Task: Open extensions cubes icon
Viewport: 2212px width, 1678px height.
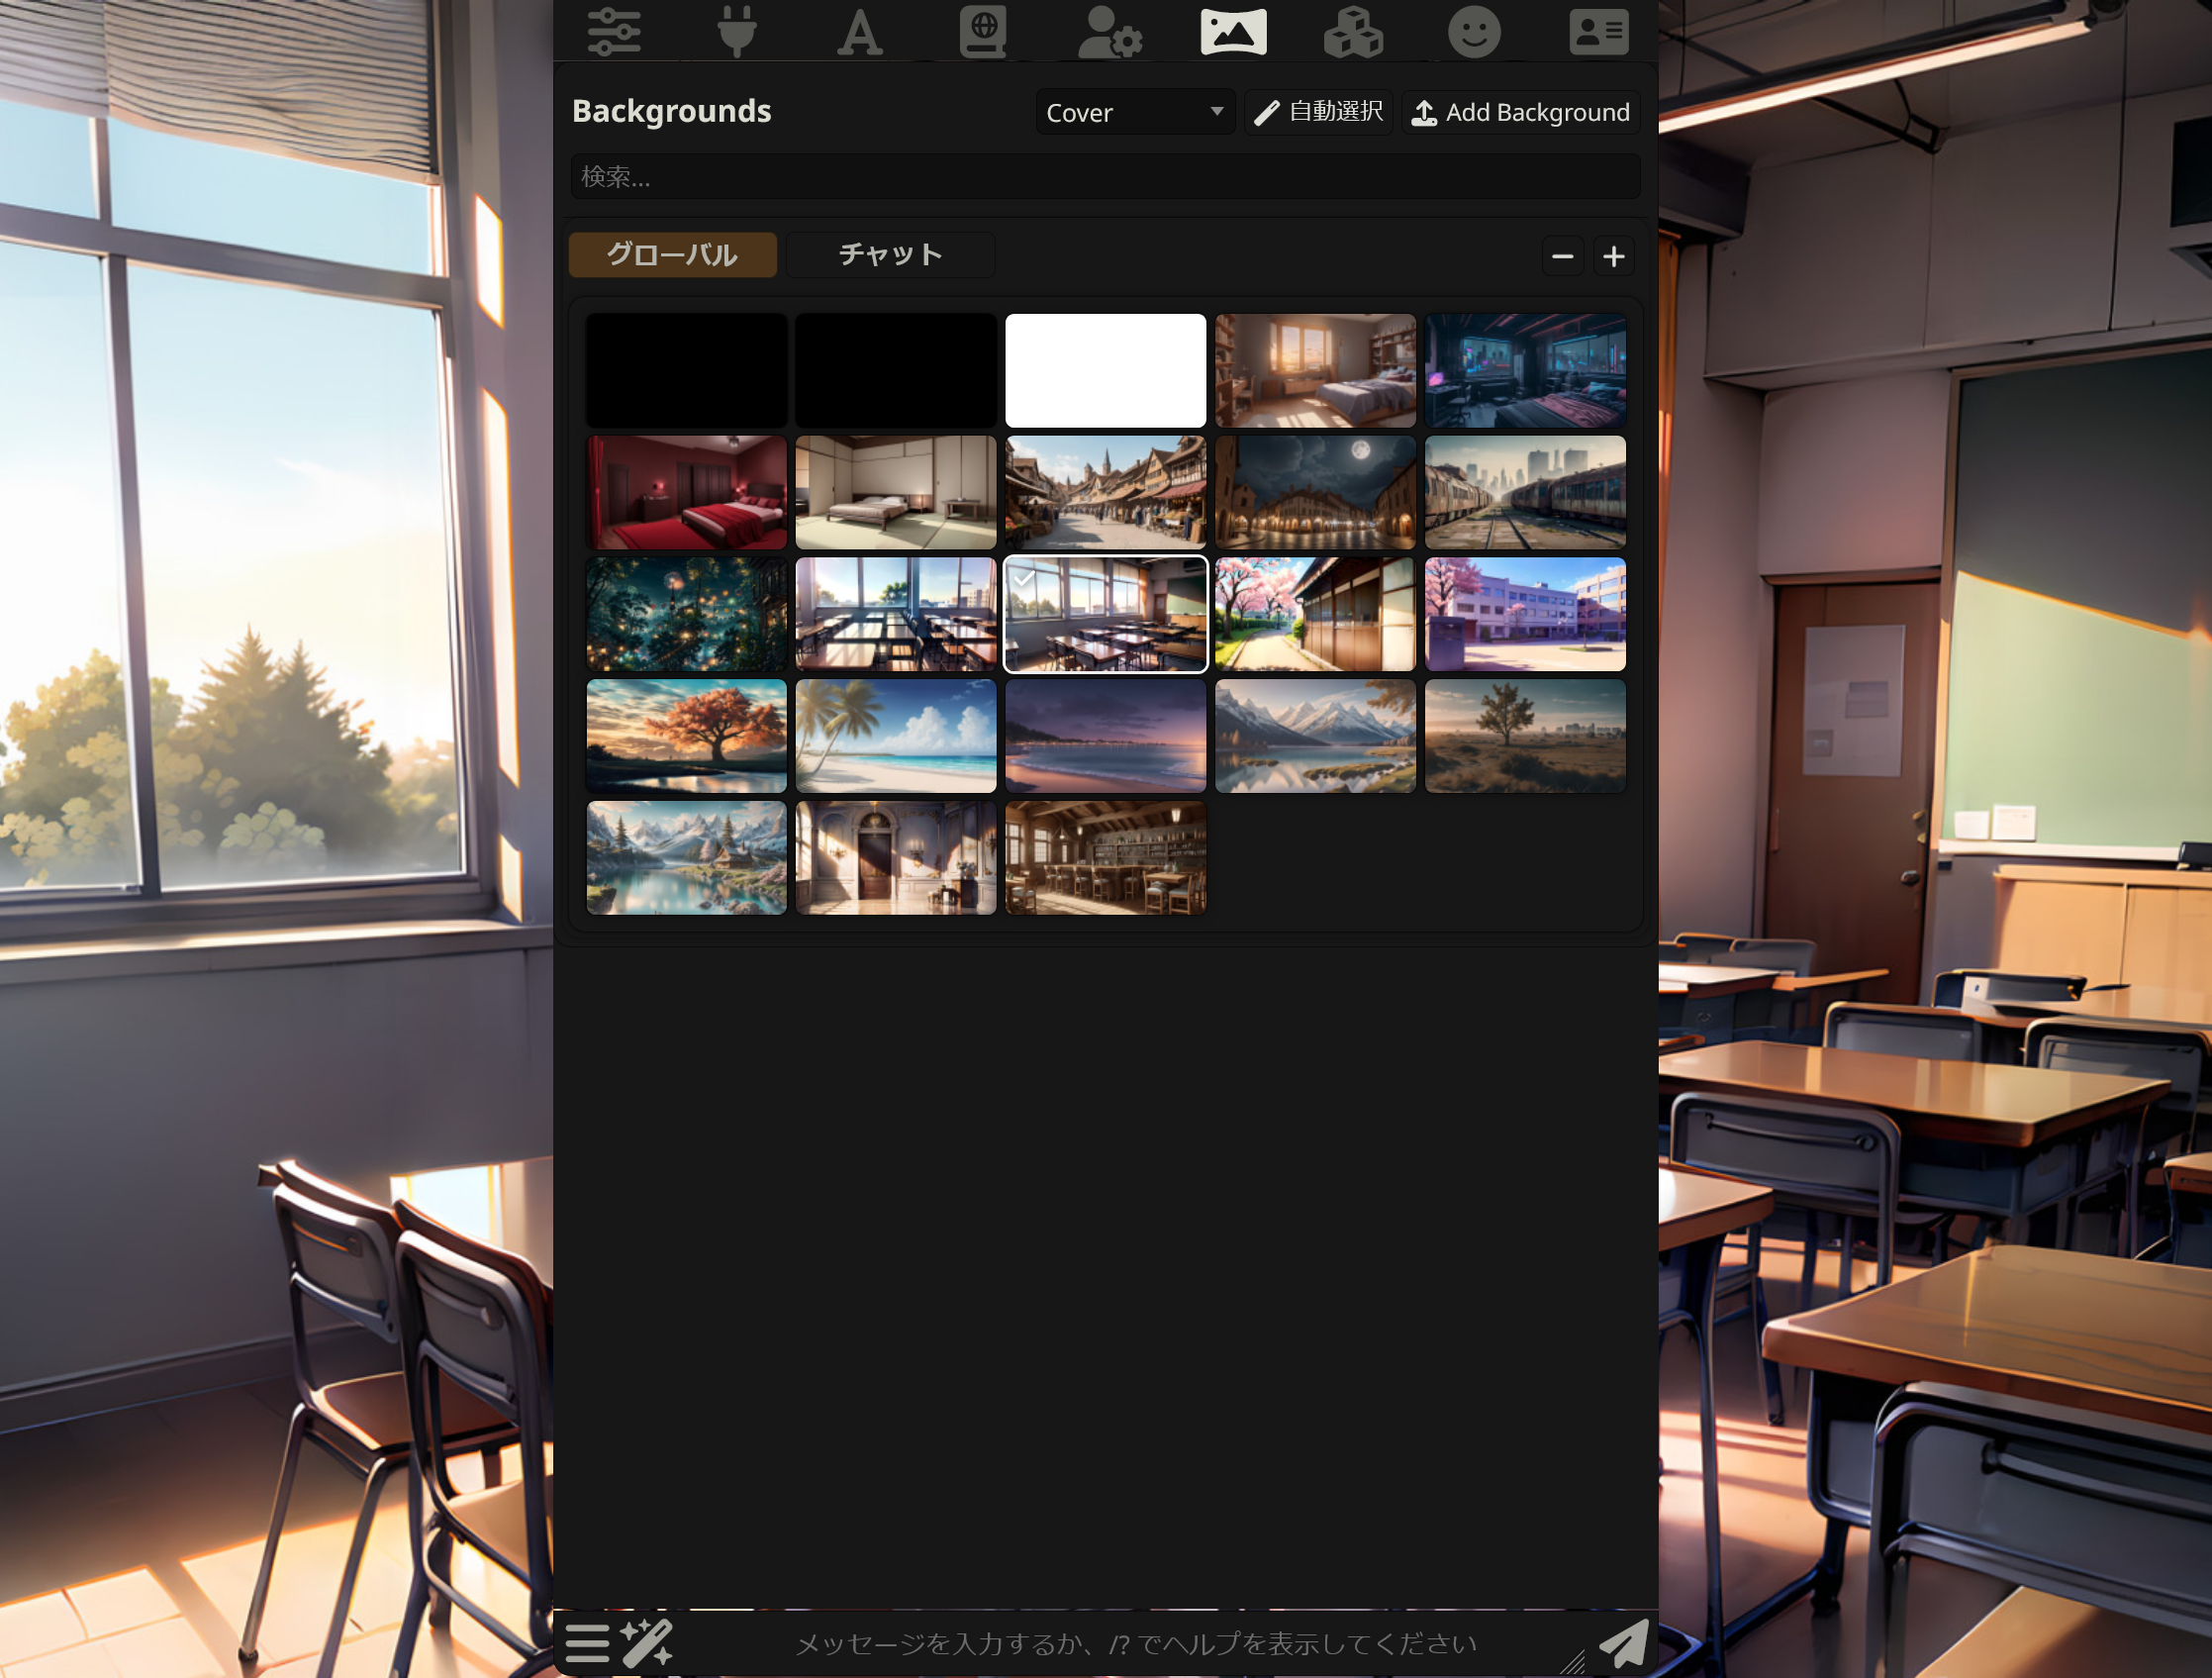Action: pos(1353,32)
